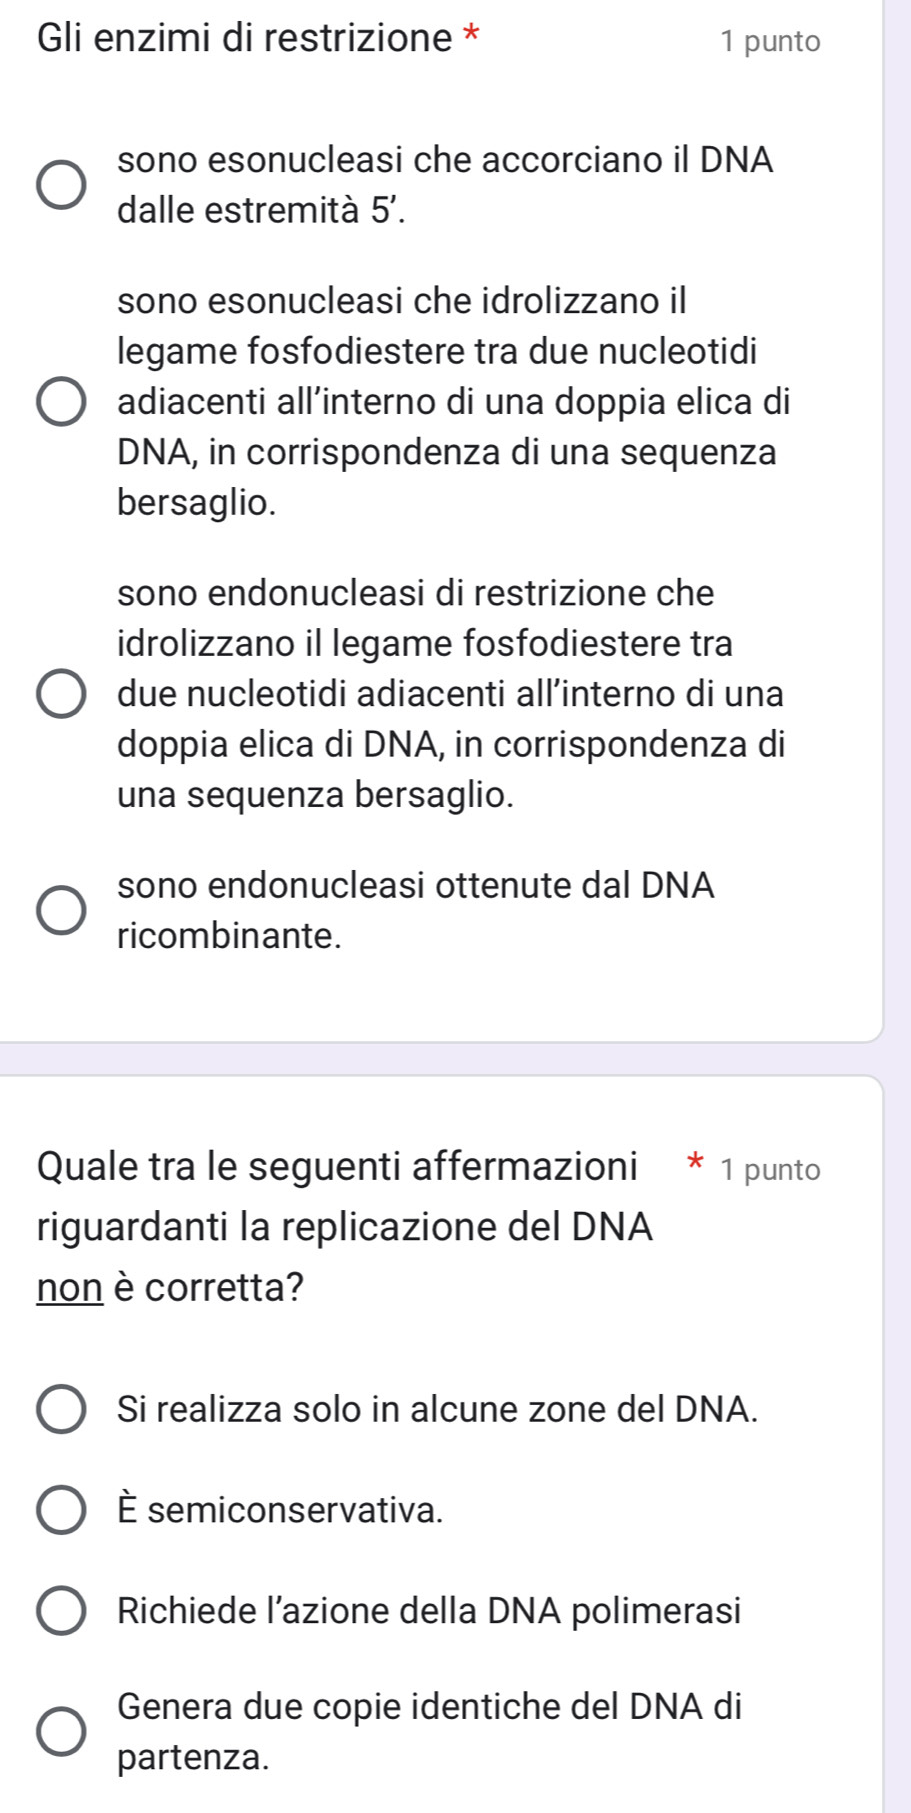The width and height of the screenshot is (911, 1813).
Task: Select radio button for 'accorciano il DNA dalle estremità 5''
Action: click(x=61, y=185)
